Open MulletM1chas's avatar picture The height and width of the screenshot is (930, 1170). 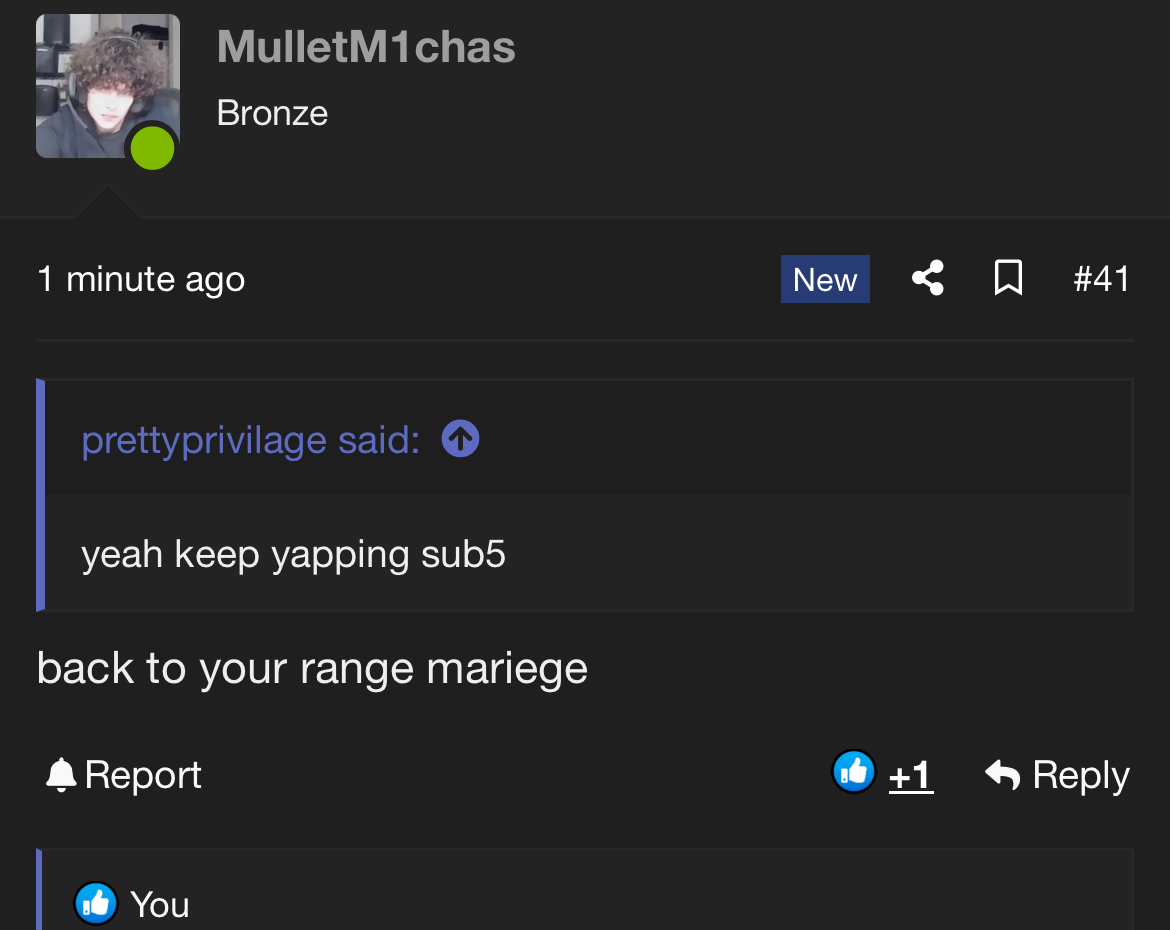(100, 80)
